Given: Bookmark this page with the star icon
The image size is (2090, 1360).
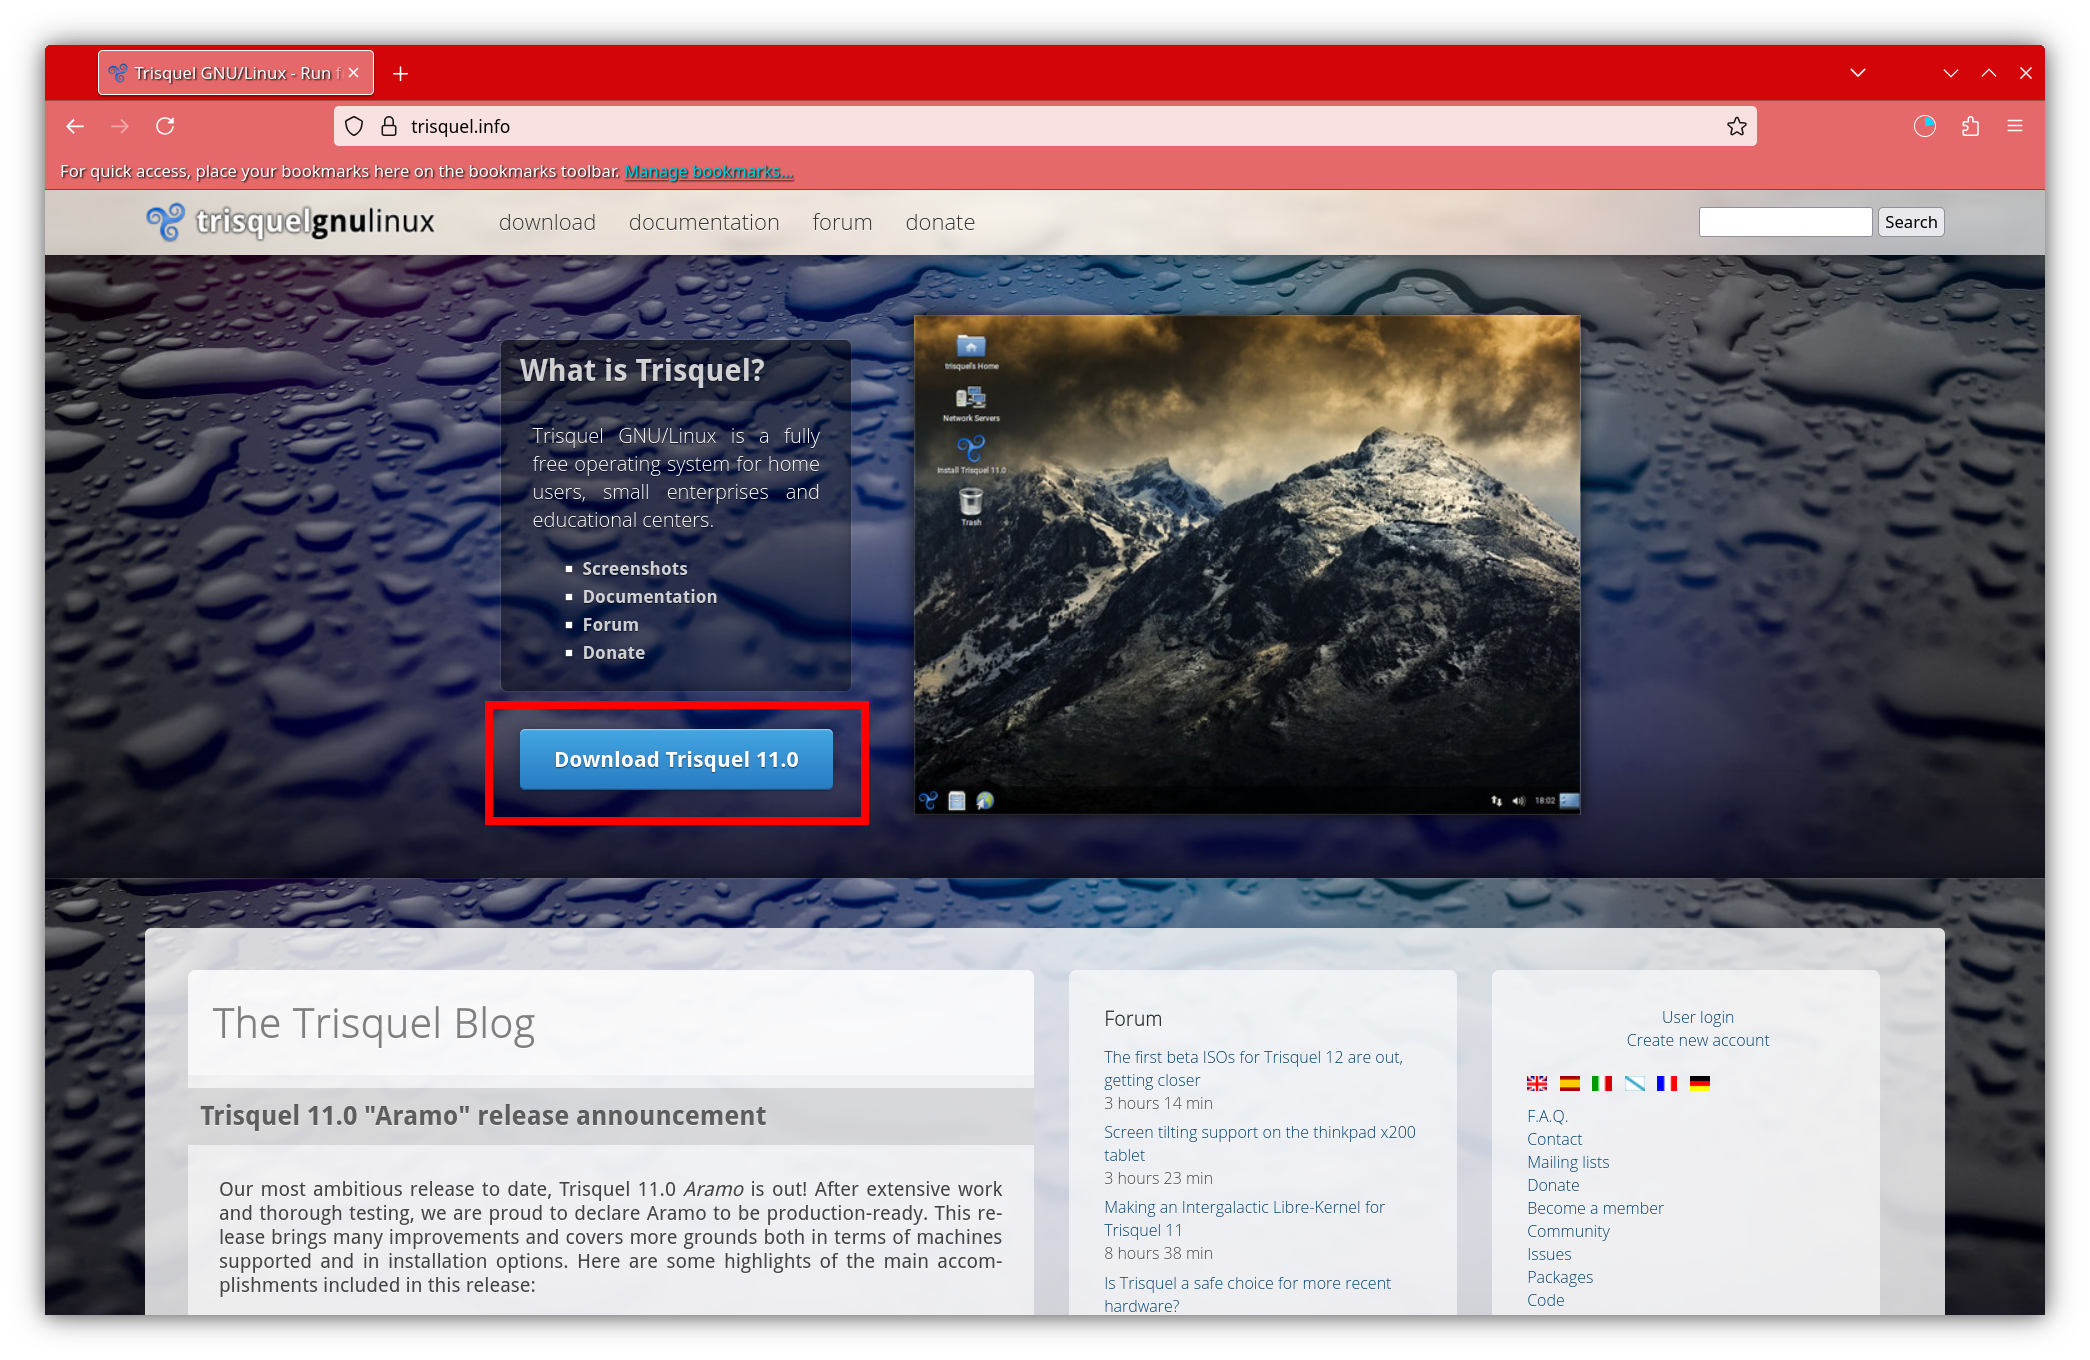Looking at the screenshot, I should [1736, 126].
